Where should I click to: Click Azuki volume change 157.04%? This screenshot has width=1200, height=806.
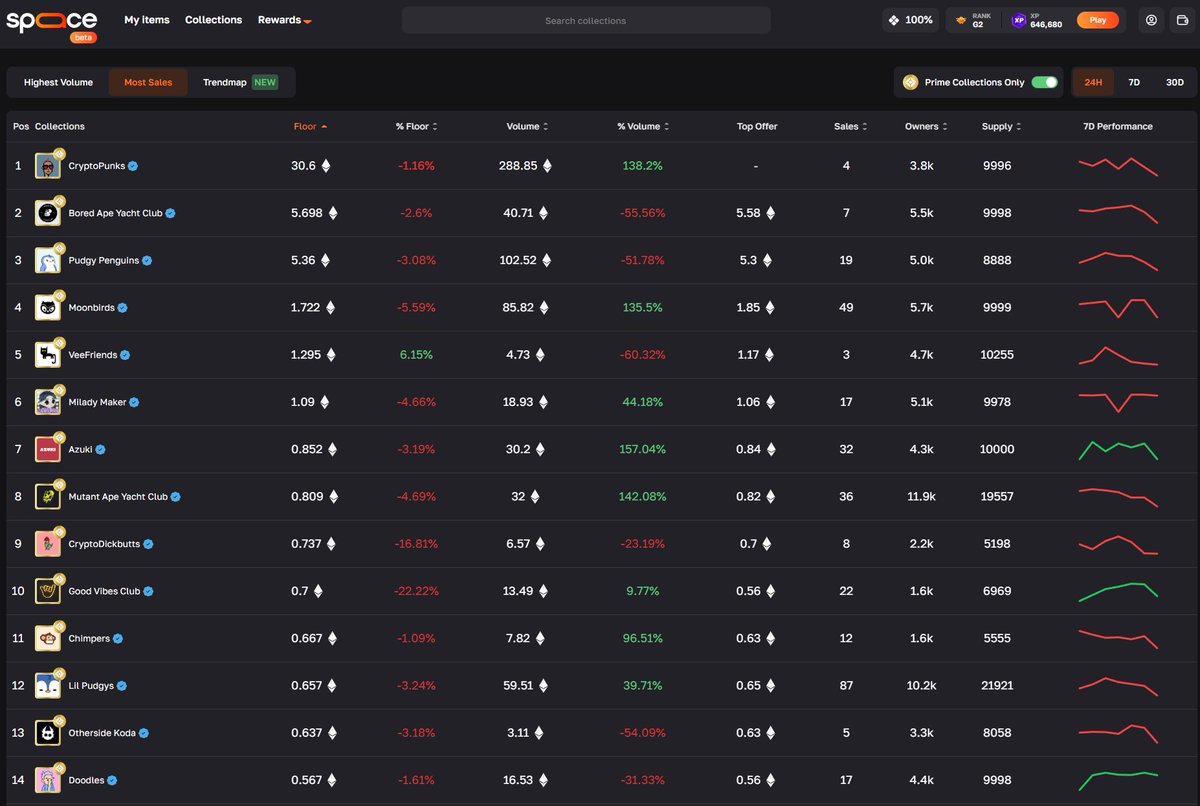tap(642, 450)
